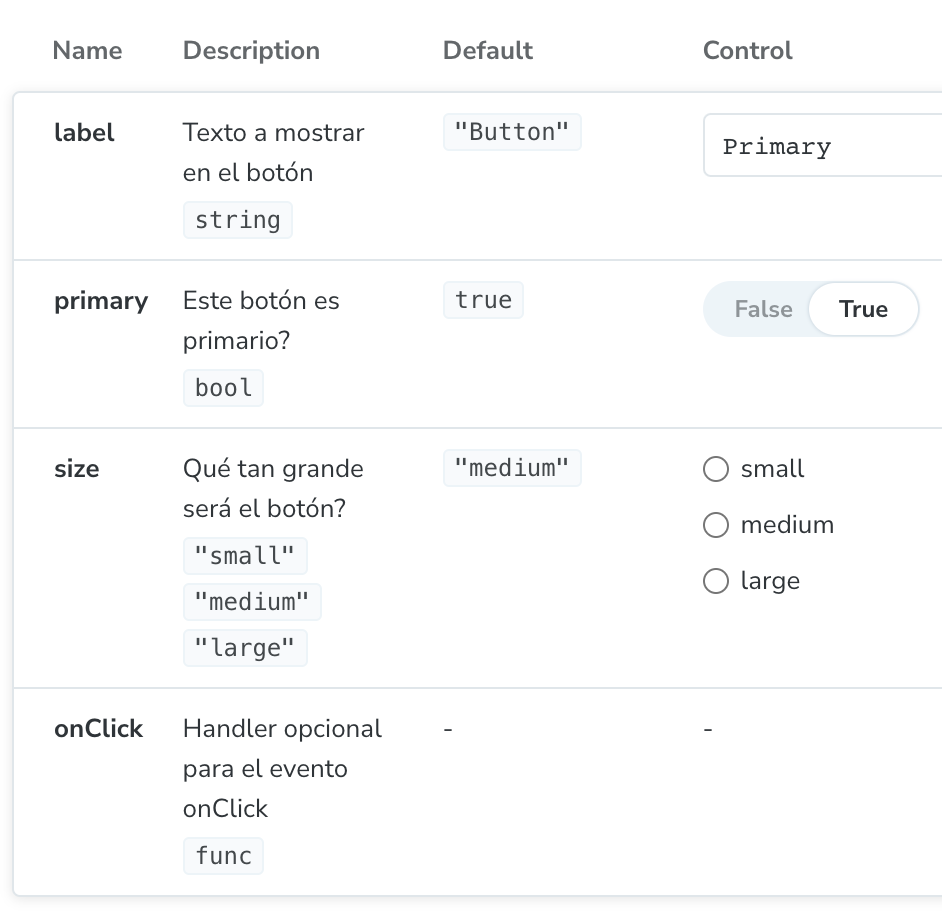Click the primary property name
This screenshot has width=942, height=920.
coord(101,301)
